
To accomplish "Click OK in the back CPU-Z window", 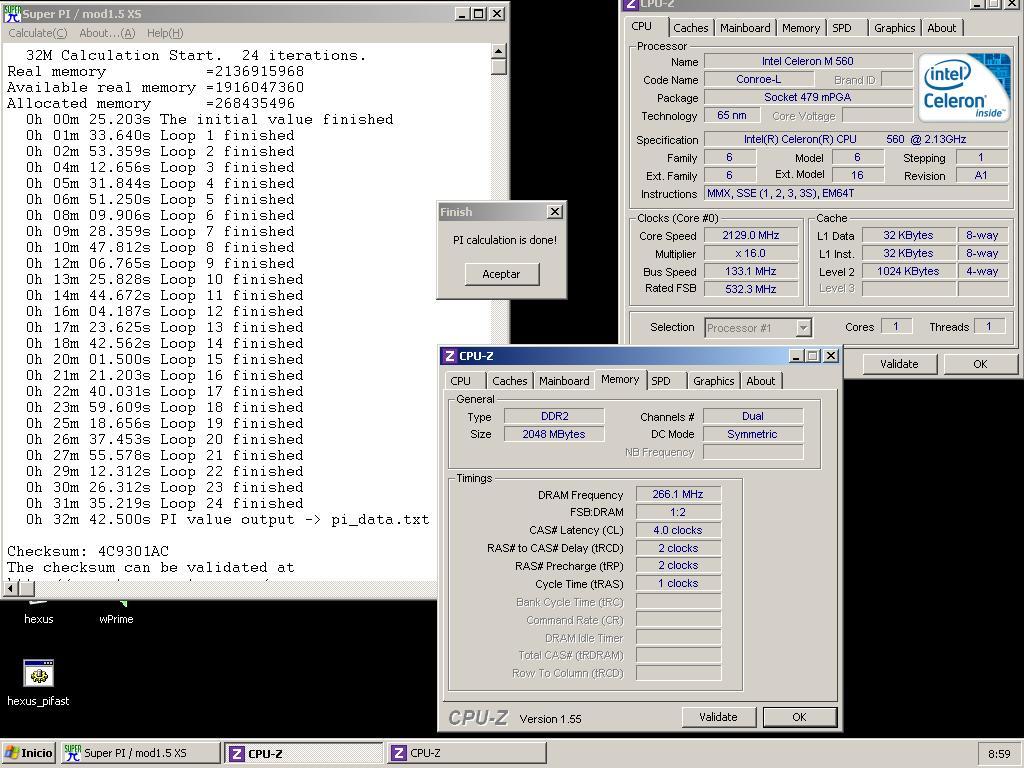I will tap(980, 364).
